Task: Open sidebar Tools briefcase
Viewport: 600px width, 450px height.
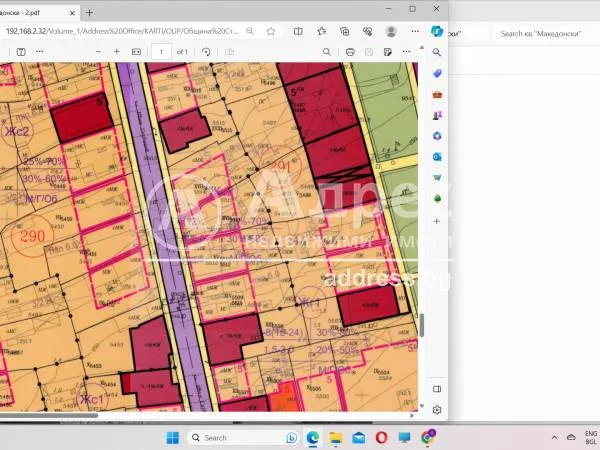Action: 437,95
